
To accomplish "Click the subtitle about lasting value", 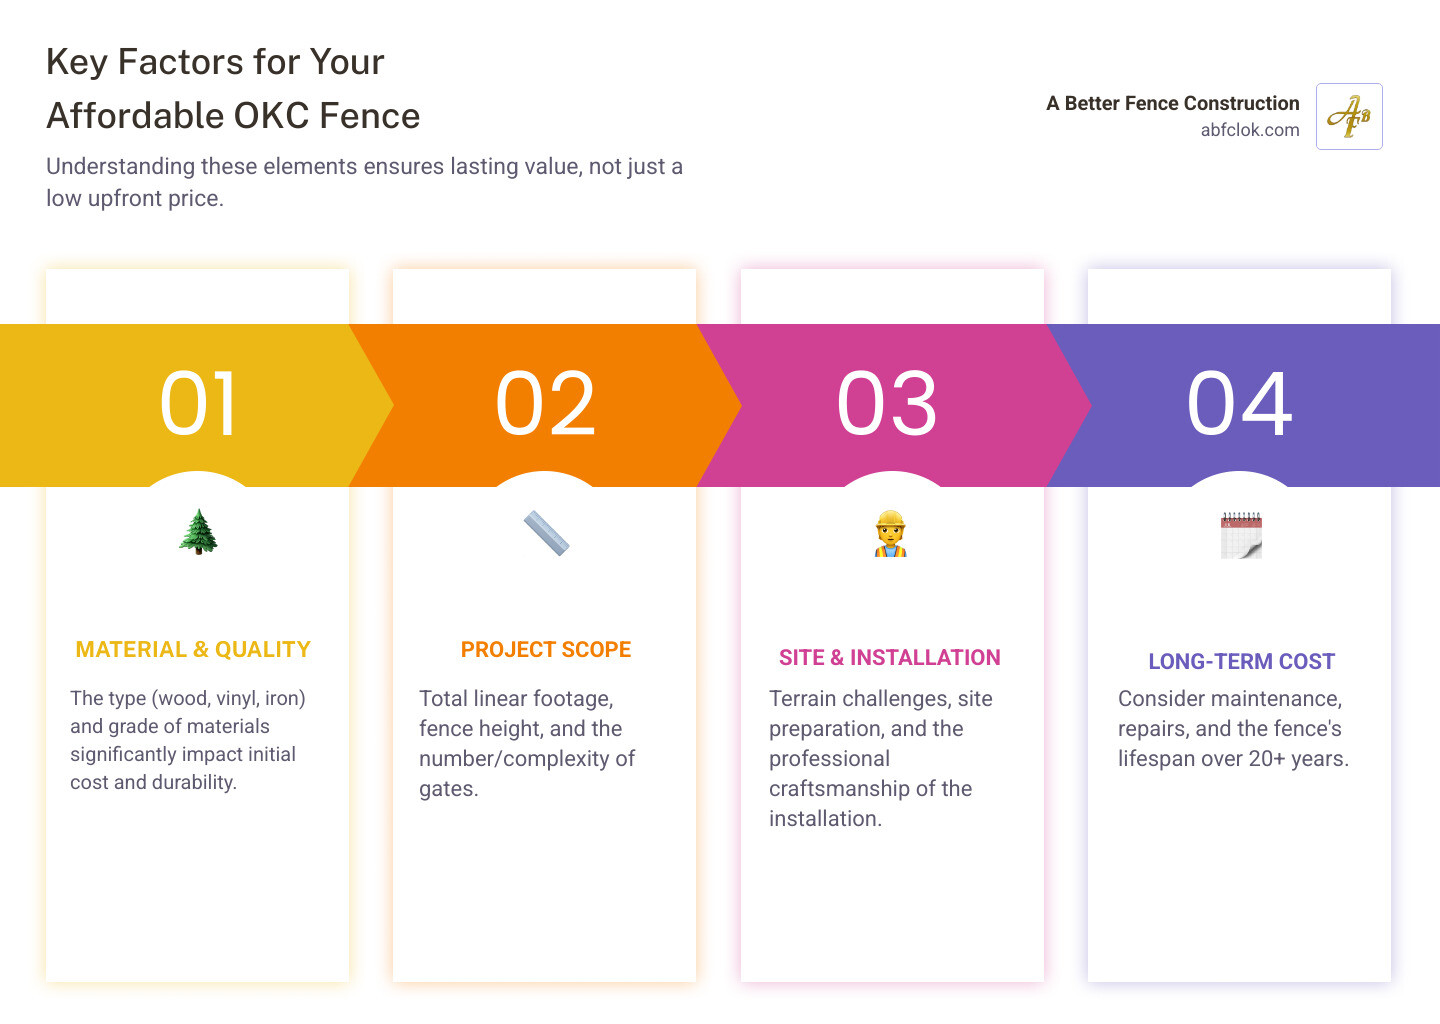I will point(364,182).
